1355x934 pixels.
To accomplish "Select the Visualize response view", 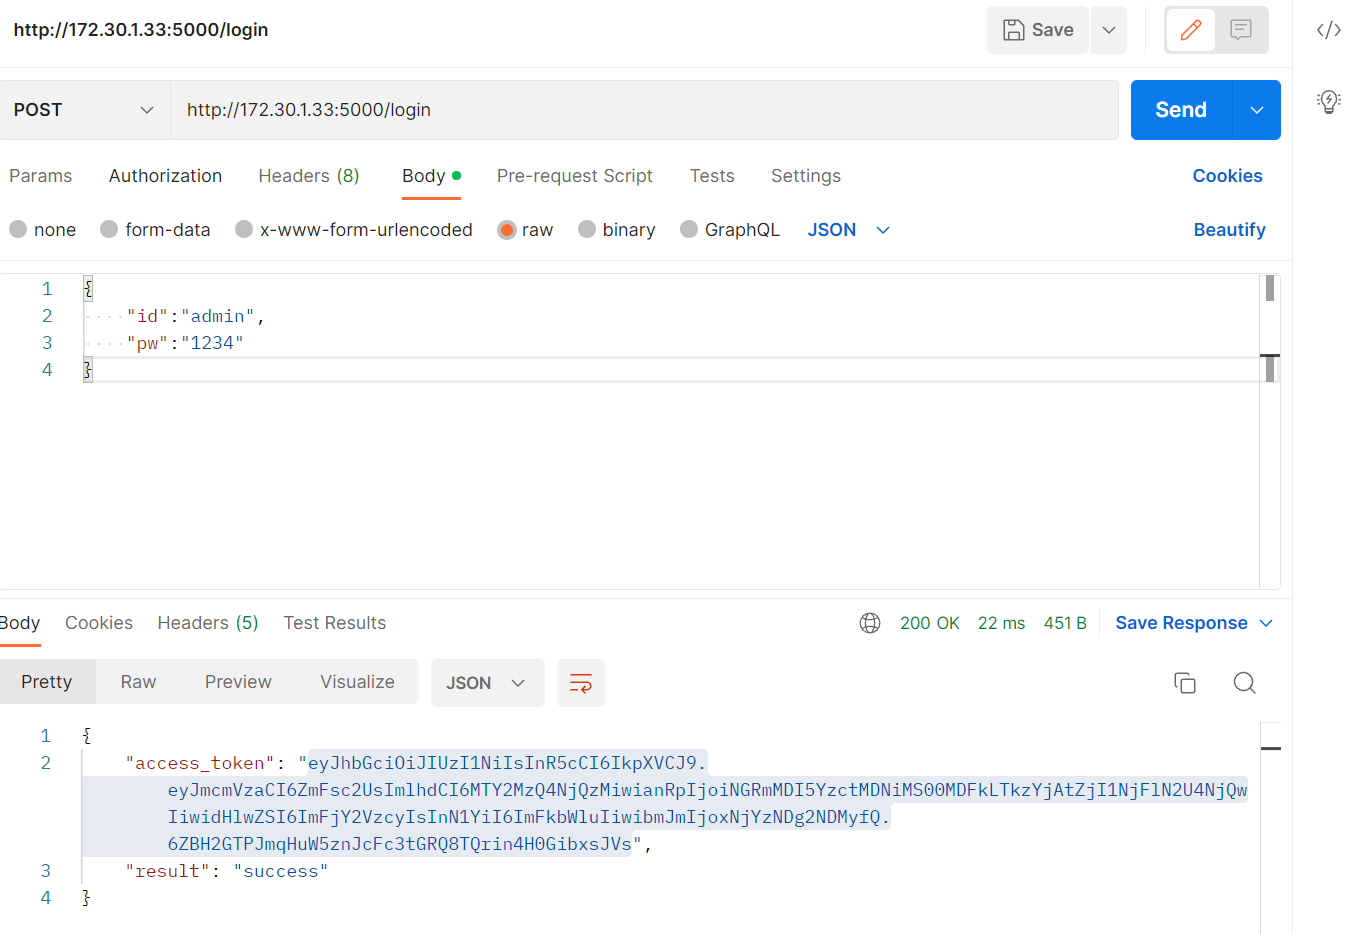I will pos(357,682).
